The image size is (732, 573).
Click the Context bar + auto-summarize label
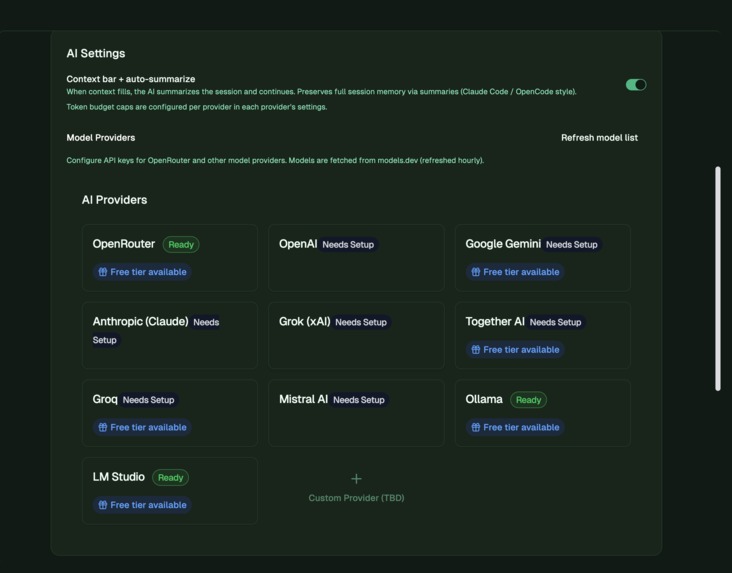pos(131,79)
